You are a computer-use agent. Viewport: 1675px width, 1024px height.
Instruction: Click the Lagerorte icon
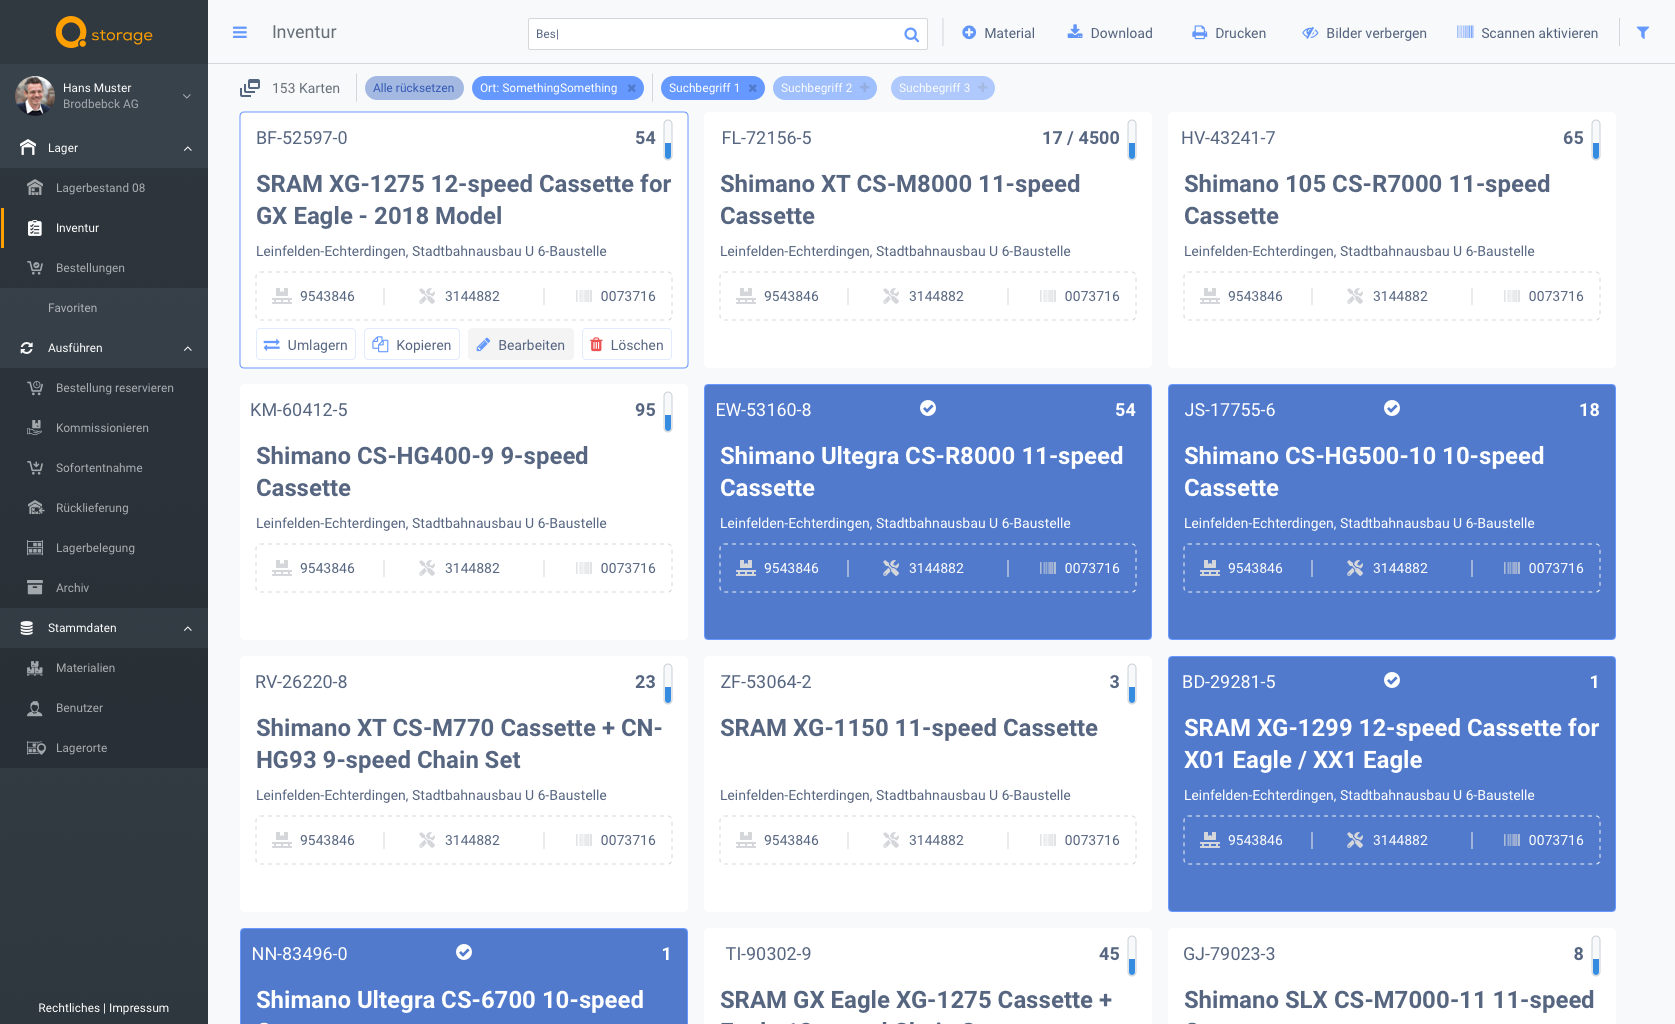(36, 748)
